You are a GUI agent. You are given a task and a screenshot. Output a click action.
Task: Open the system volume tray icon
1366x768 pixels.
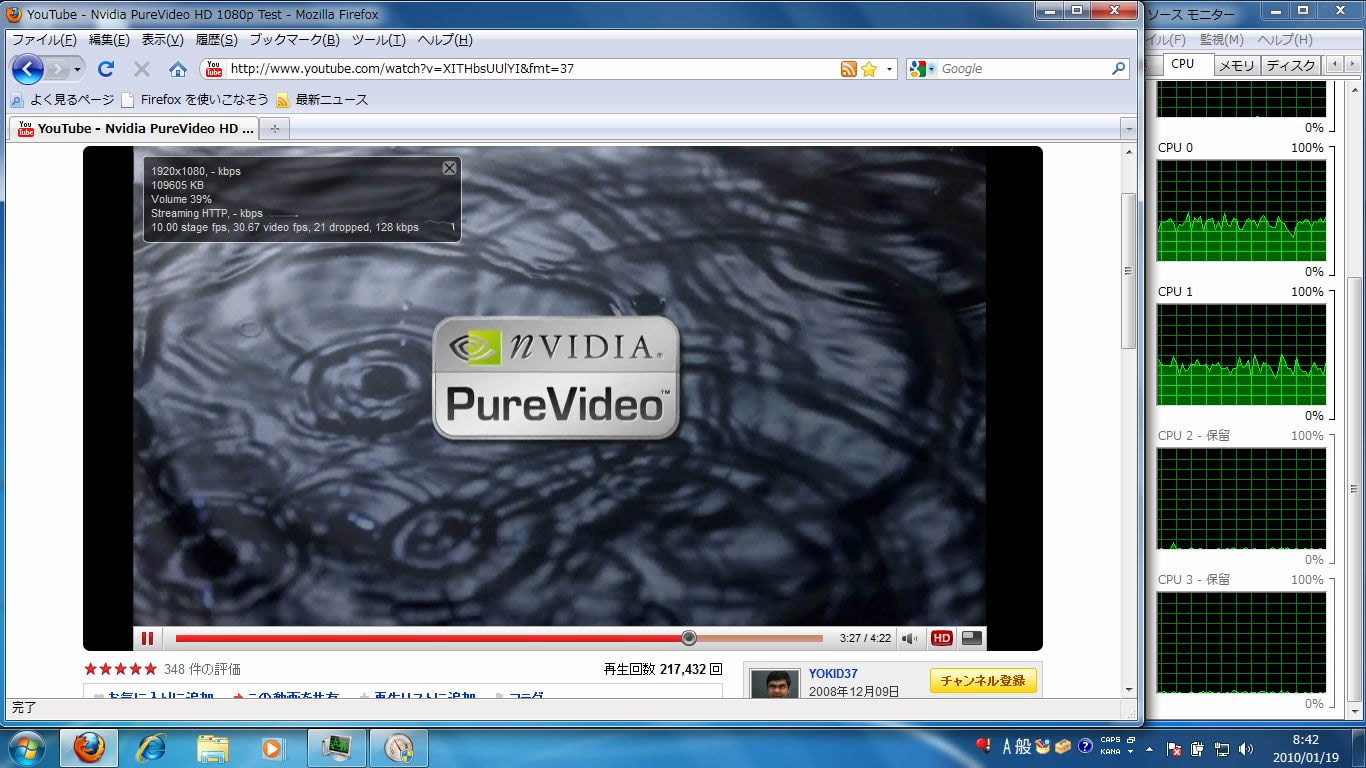(x=1246, y=748)
